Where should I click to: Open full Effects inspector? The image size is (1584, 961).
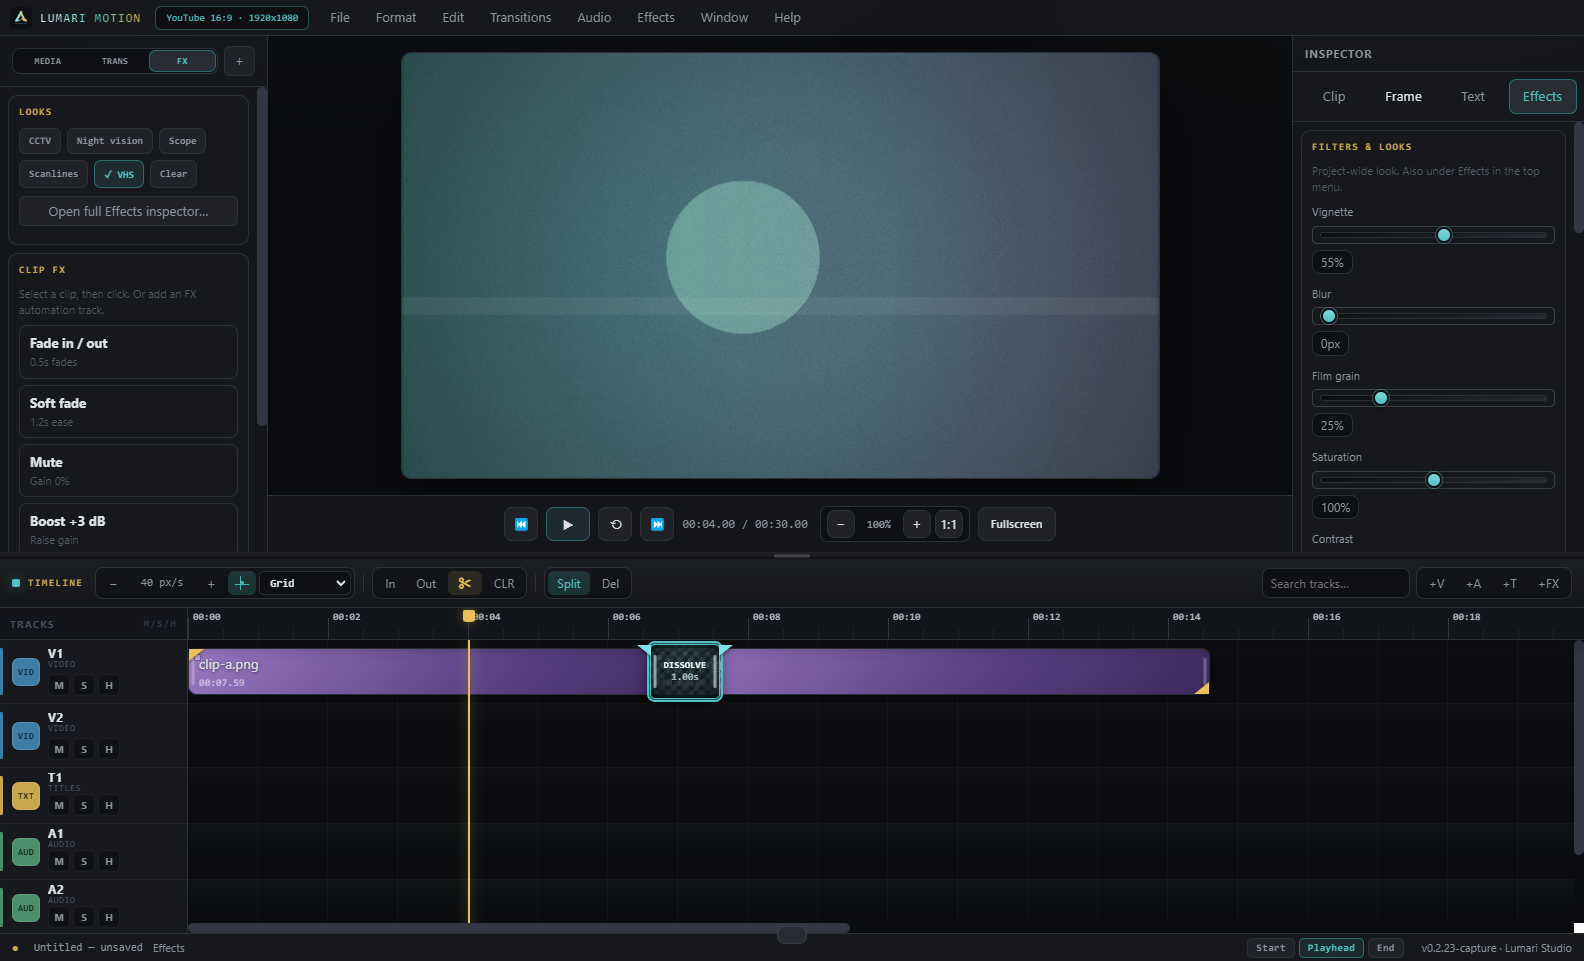pos(128,211)
